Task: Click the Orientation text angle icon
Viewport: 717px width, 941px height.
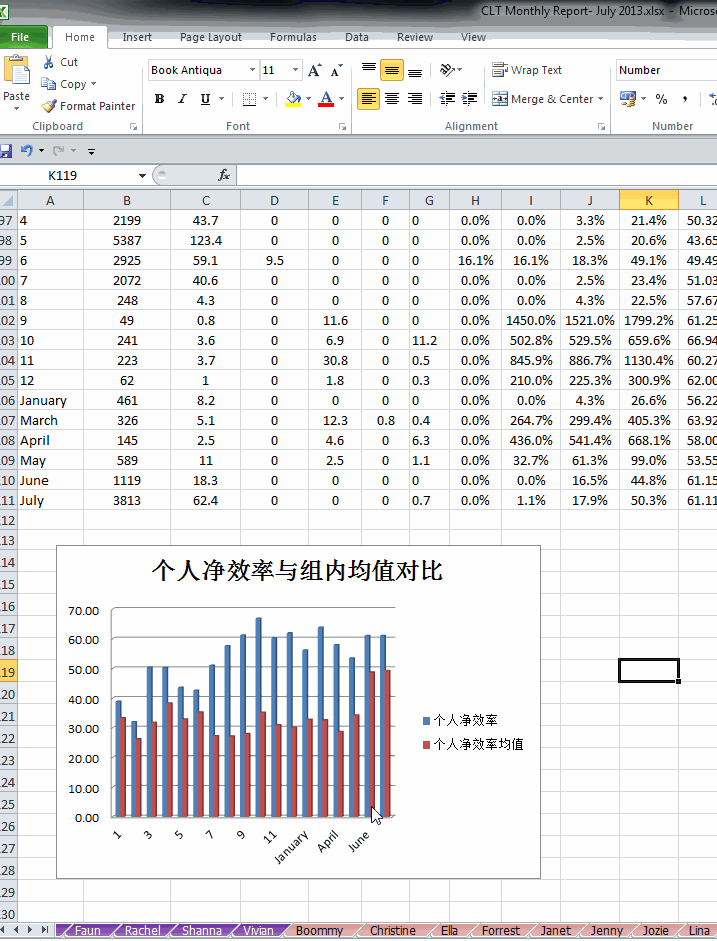Action: [448, 70]
